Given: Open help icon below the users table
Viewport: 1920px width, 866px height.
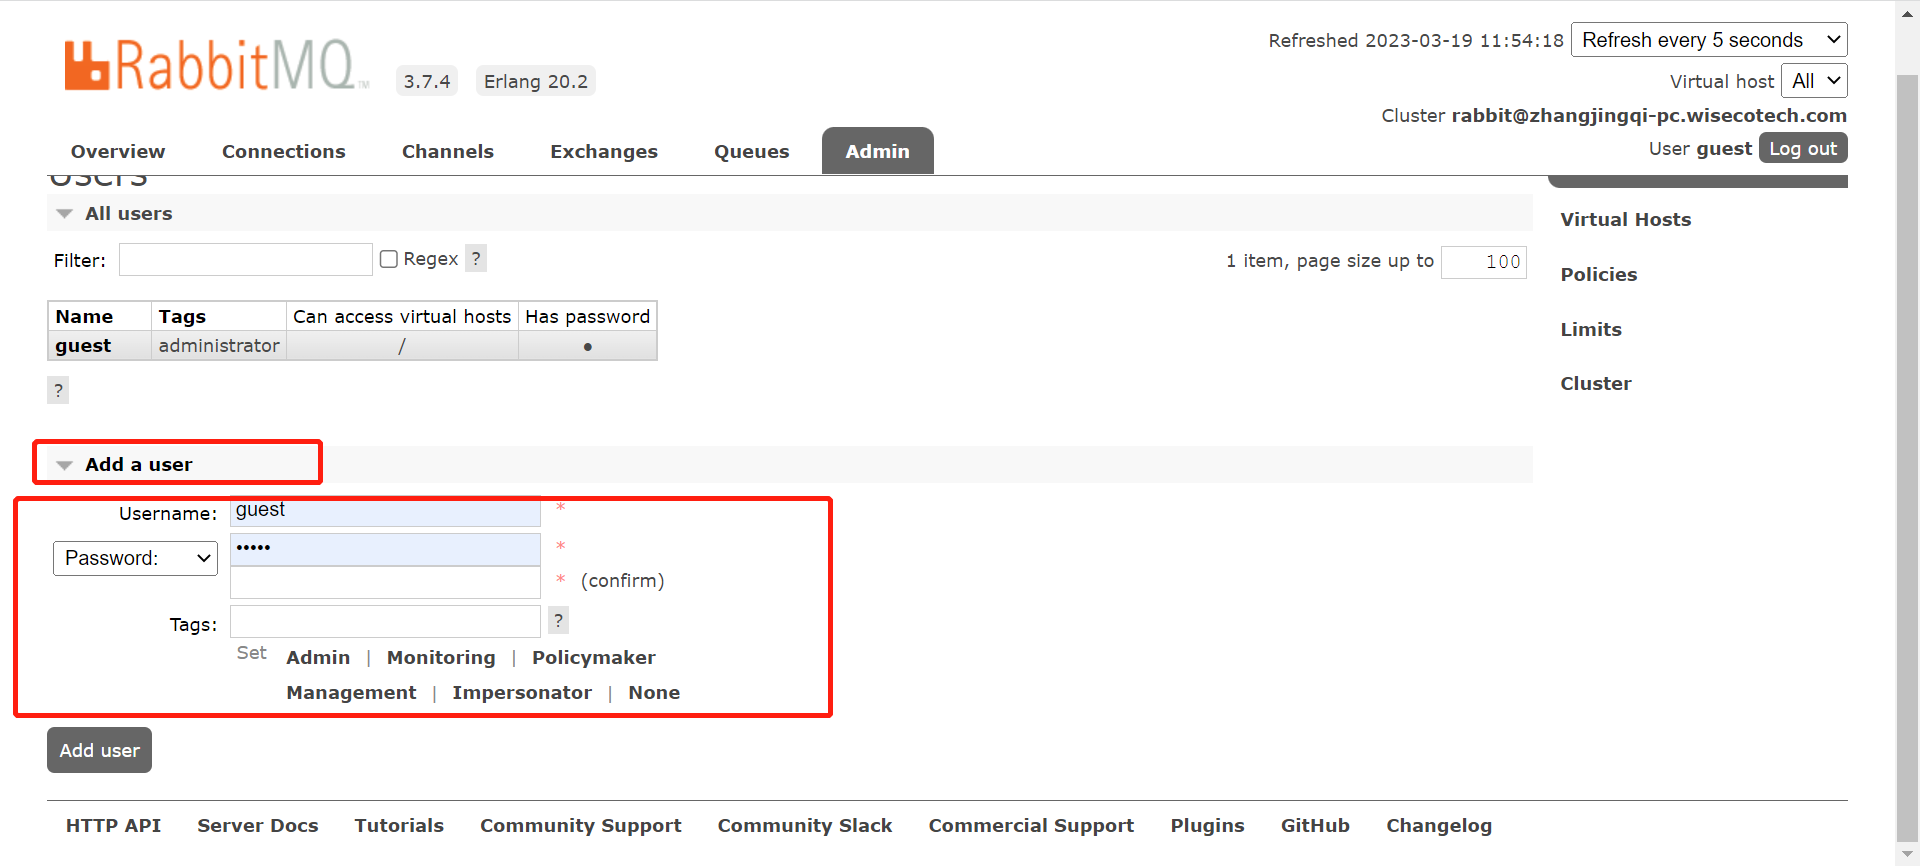Looking at the screenshot, I should tap(58, 390).
